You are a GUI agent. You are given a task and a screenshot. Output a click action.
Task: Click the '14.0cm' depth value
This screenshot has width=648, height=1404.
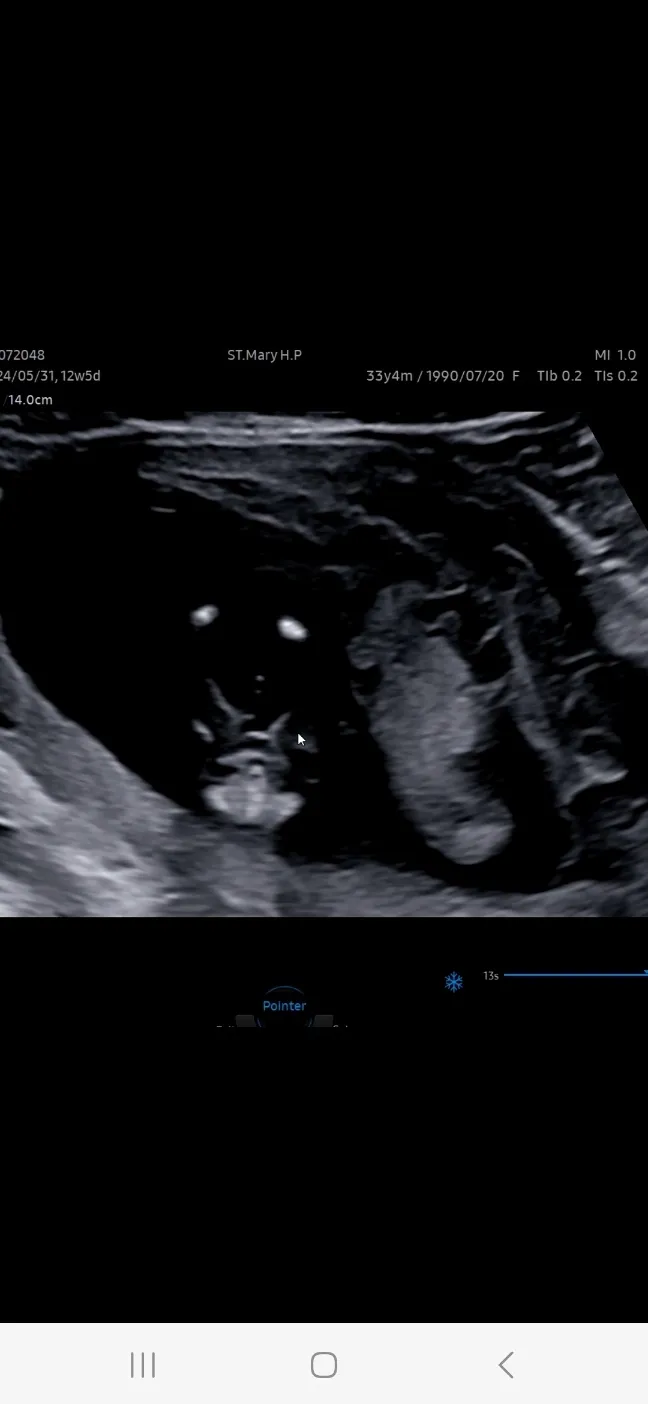(30, 399)
